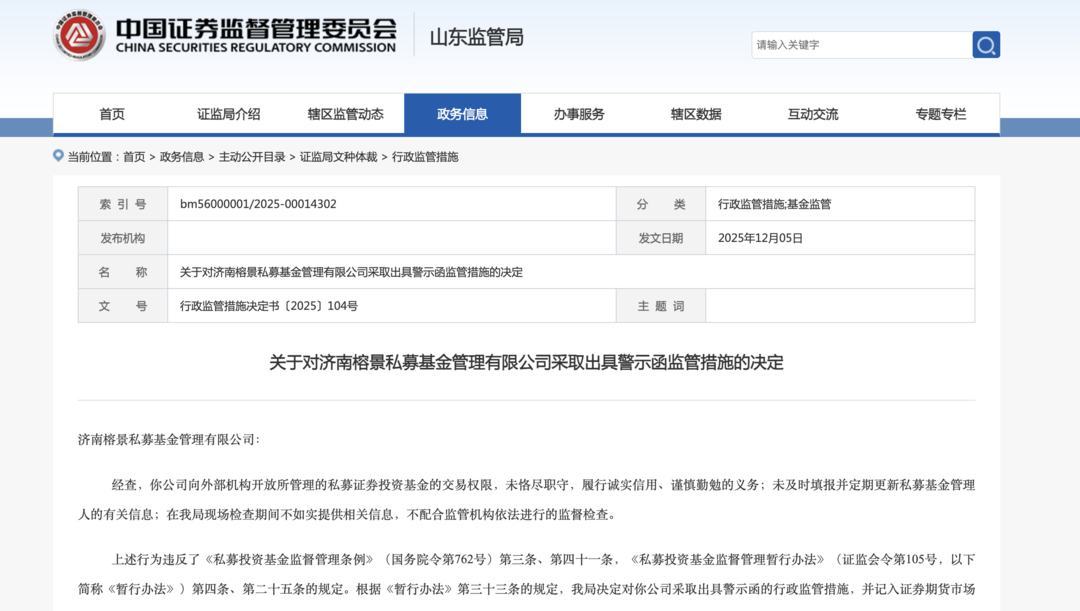
Task: Click the index number bm56000001/2025-00014302
Action: [x=258, y=204]
